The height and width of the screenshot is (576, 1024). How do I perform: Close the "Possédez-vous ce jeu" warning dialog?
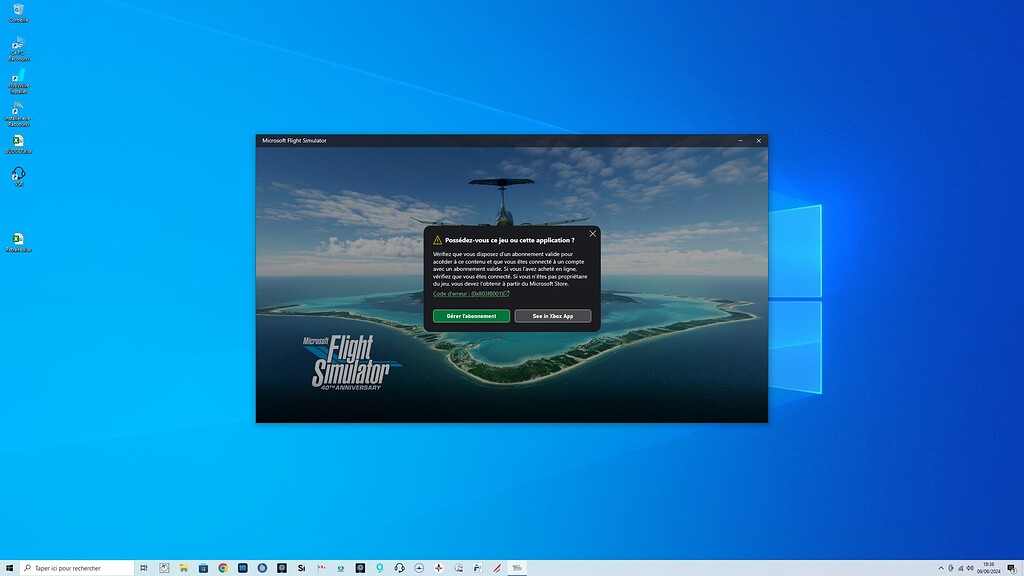tap(592, 233)
